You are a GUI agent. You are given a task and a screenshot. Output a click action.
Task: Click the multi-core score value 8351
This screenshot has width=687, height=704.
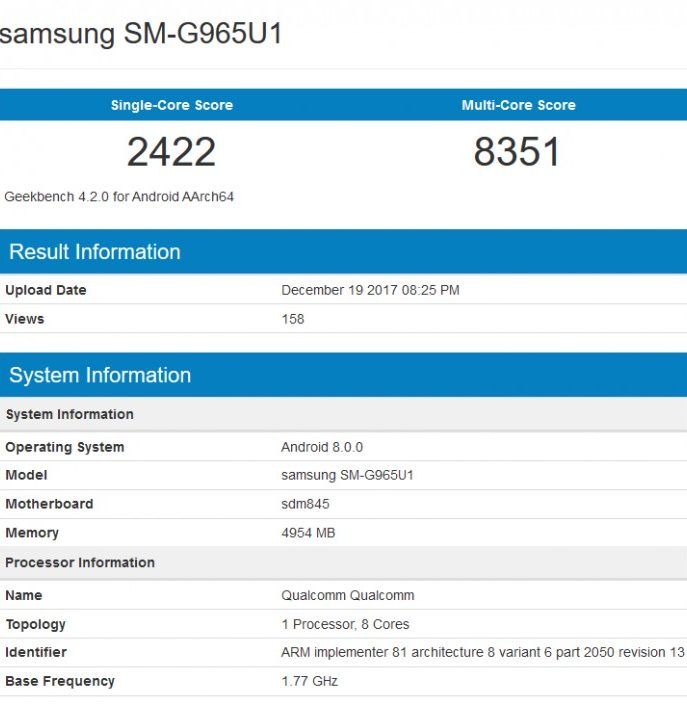(517, 152)
